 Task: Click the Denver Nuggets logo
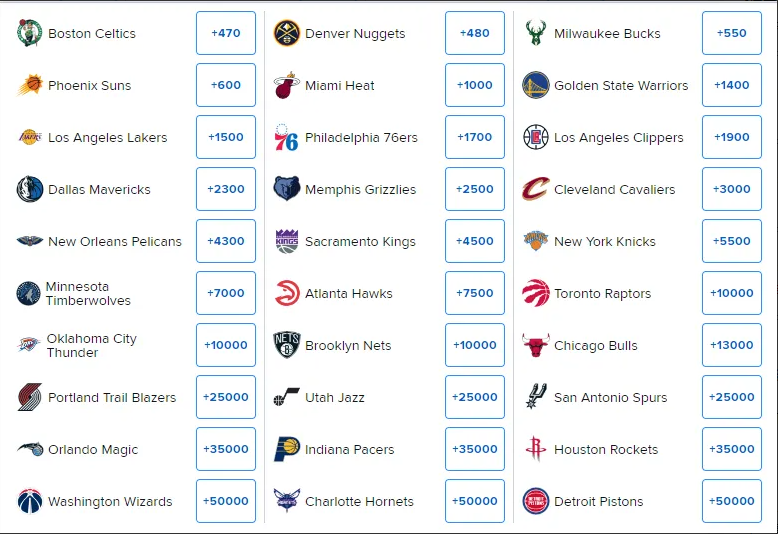point(286,33)
